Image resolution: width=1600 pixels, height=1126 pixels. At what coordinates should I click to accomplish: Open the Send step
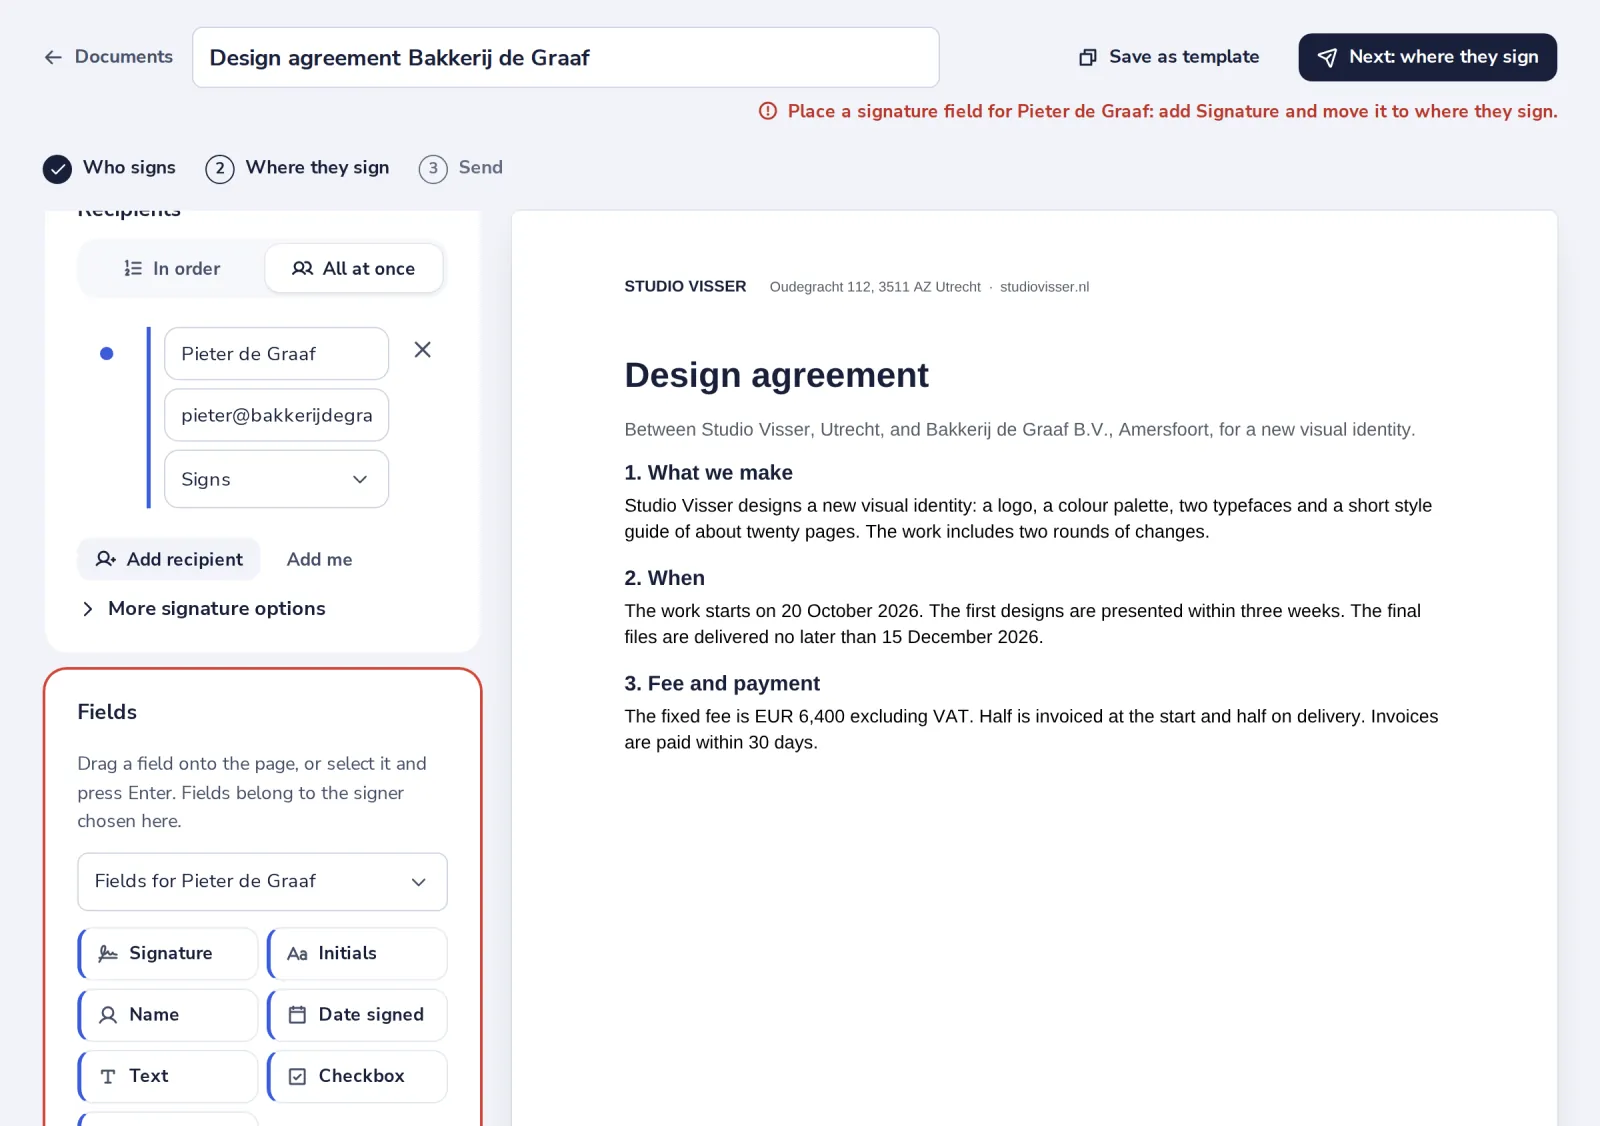(x=461, y=168)
